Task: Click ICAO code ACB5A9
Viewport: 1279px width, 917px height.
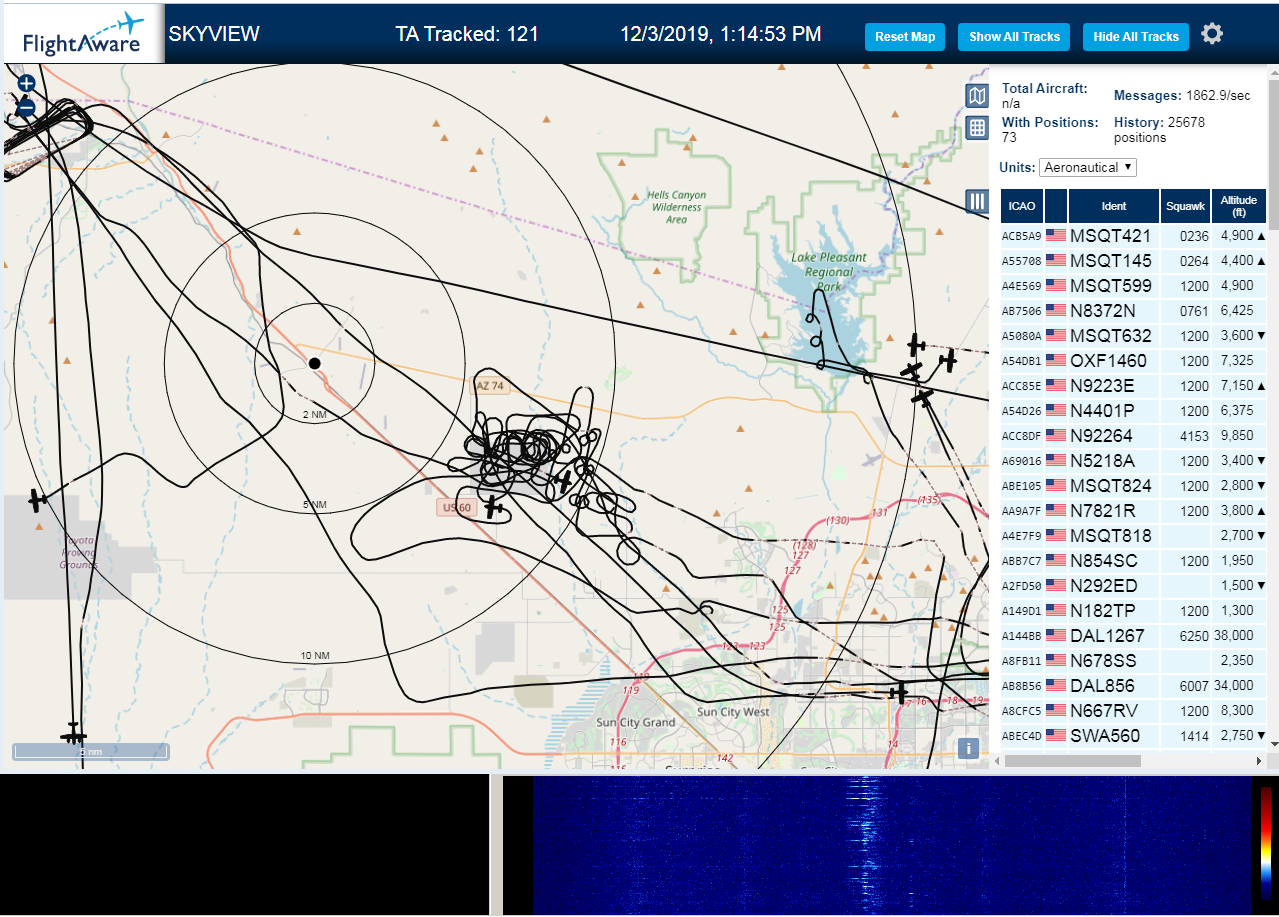Action: (1021, 237)
